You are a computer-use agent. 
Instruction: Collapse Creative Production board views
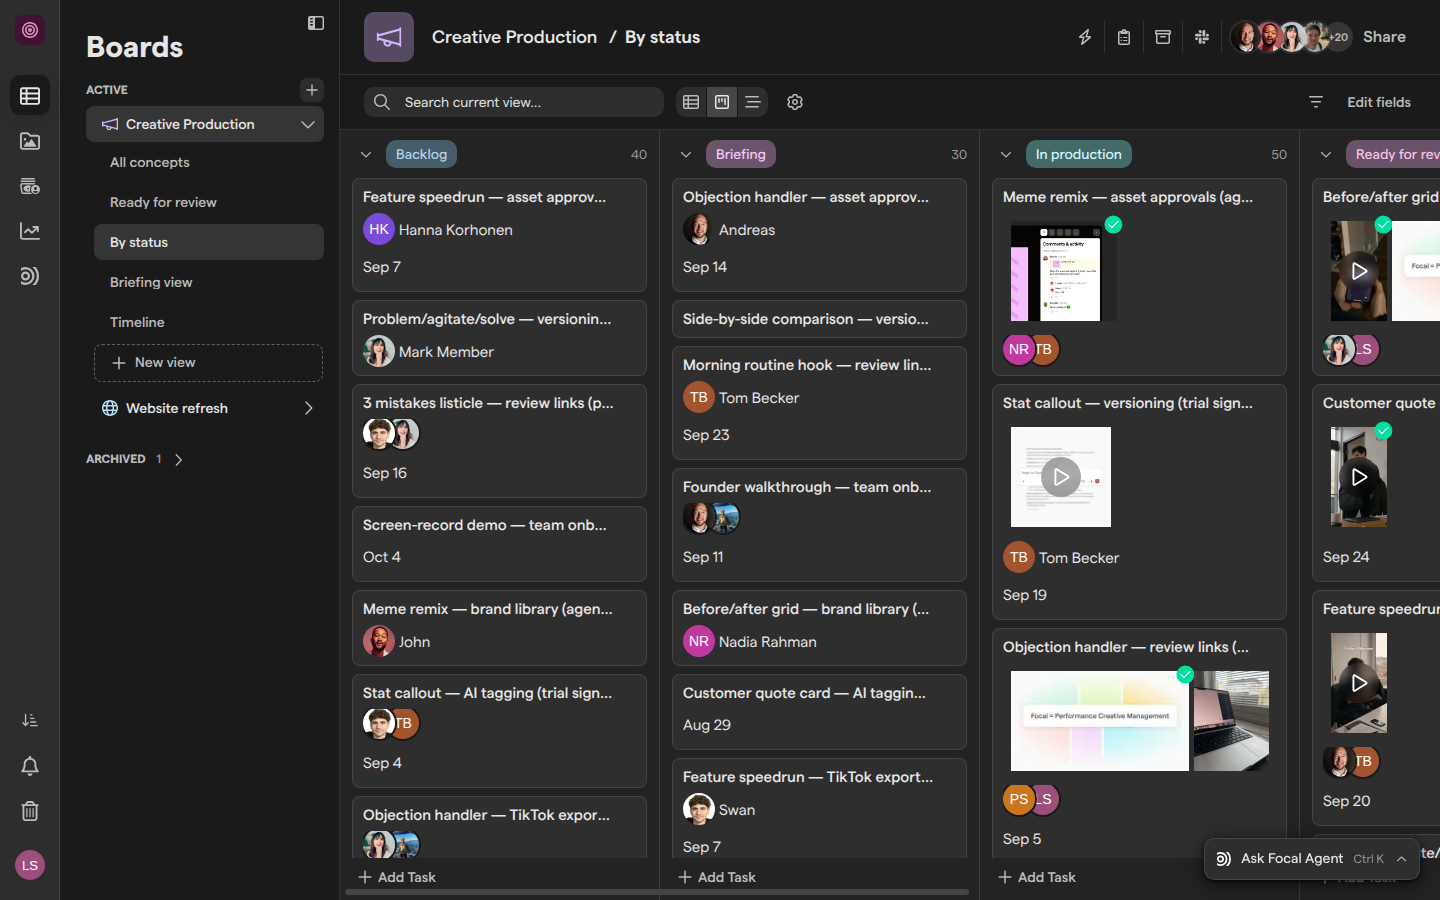point(308,124)
